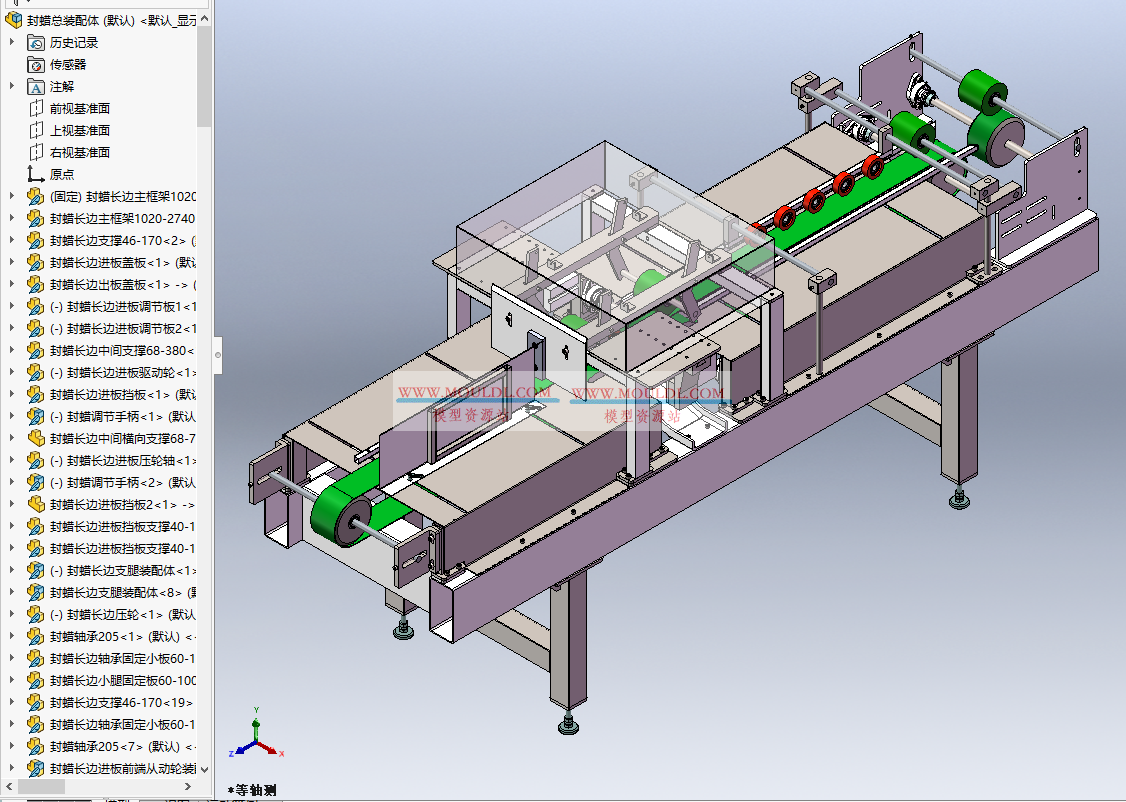The image size is (1126, 802).
Task: Click the 封蜡总装配体 root assembly icon
Action: [14, 20]
